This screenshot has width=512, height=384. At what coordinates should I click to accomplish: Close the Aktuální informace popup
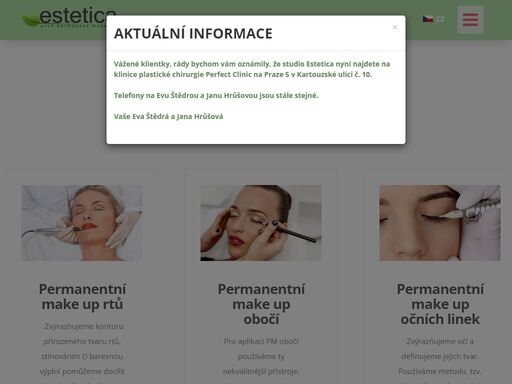[x=395, y=27]
